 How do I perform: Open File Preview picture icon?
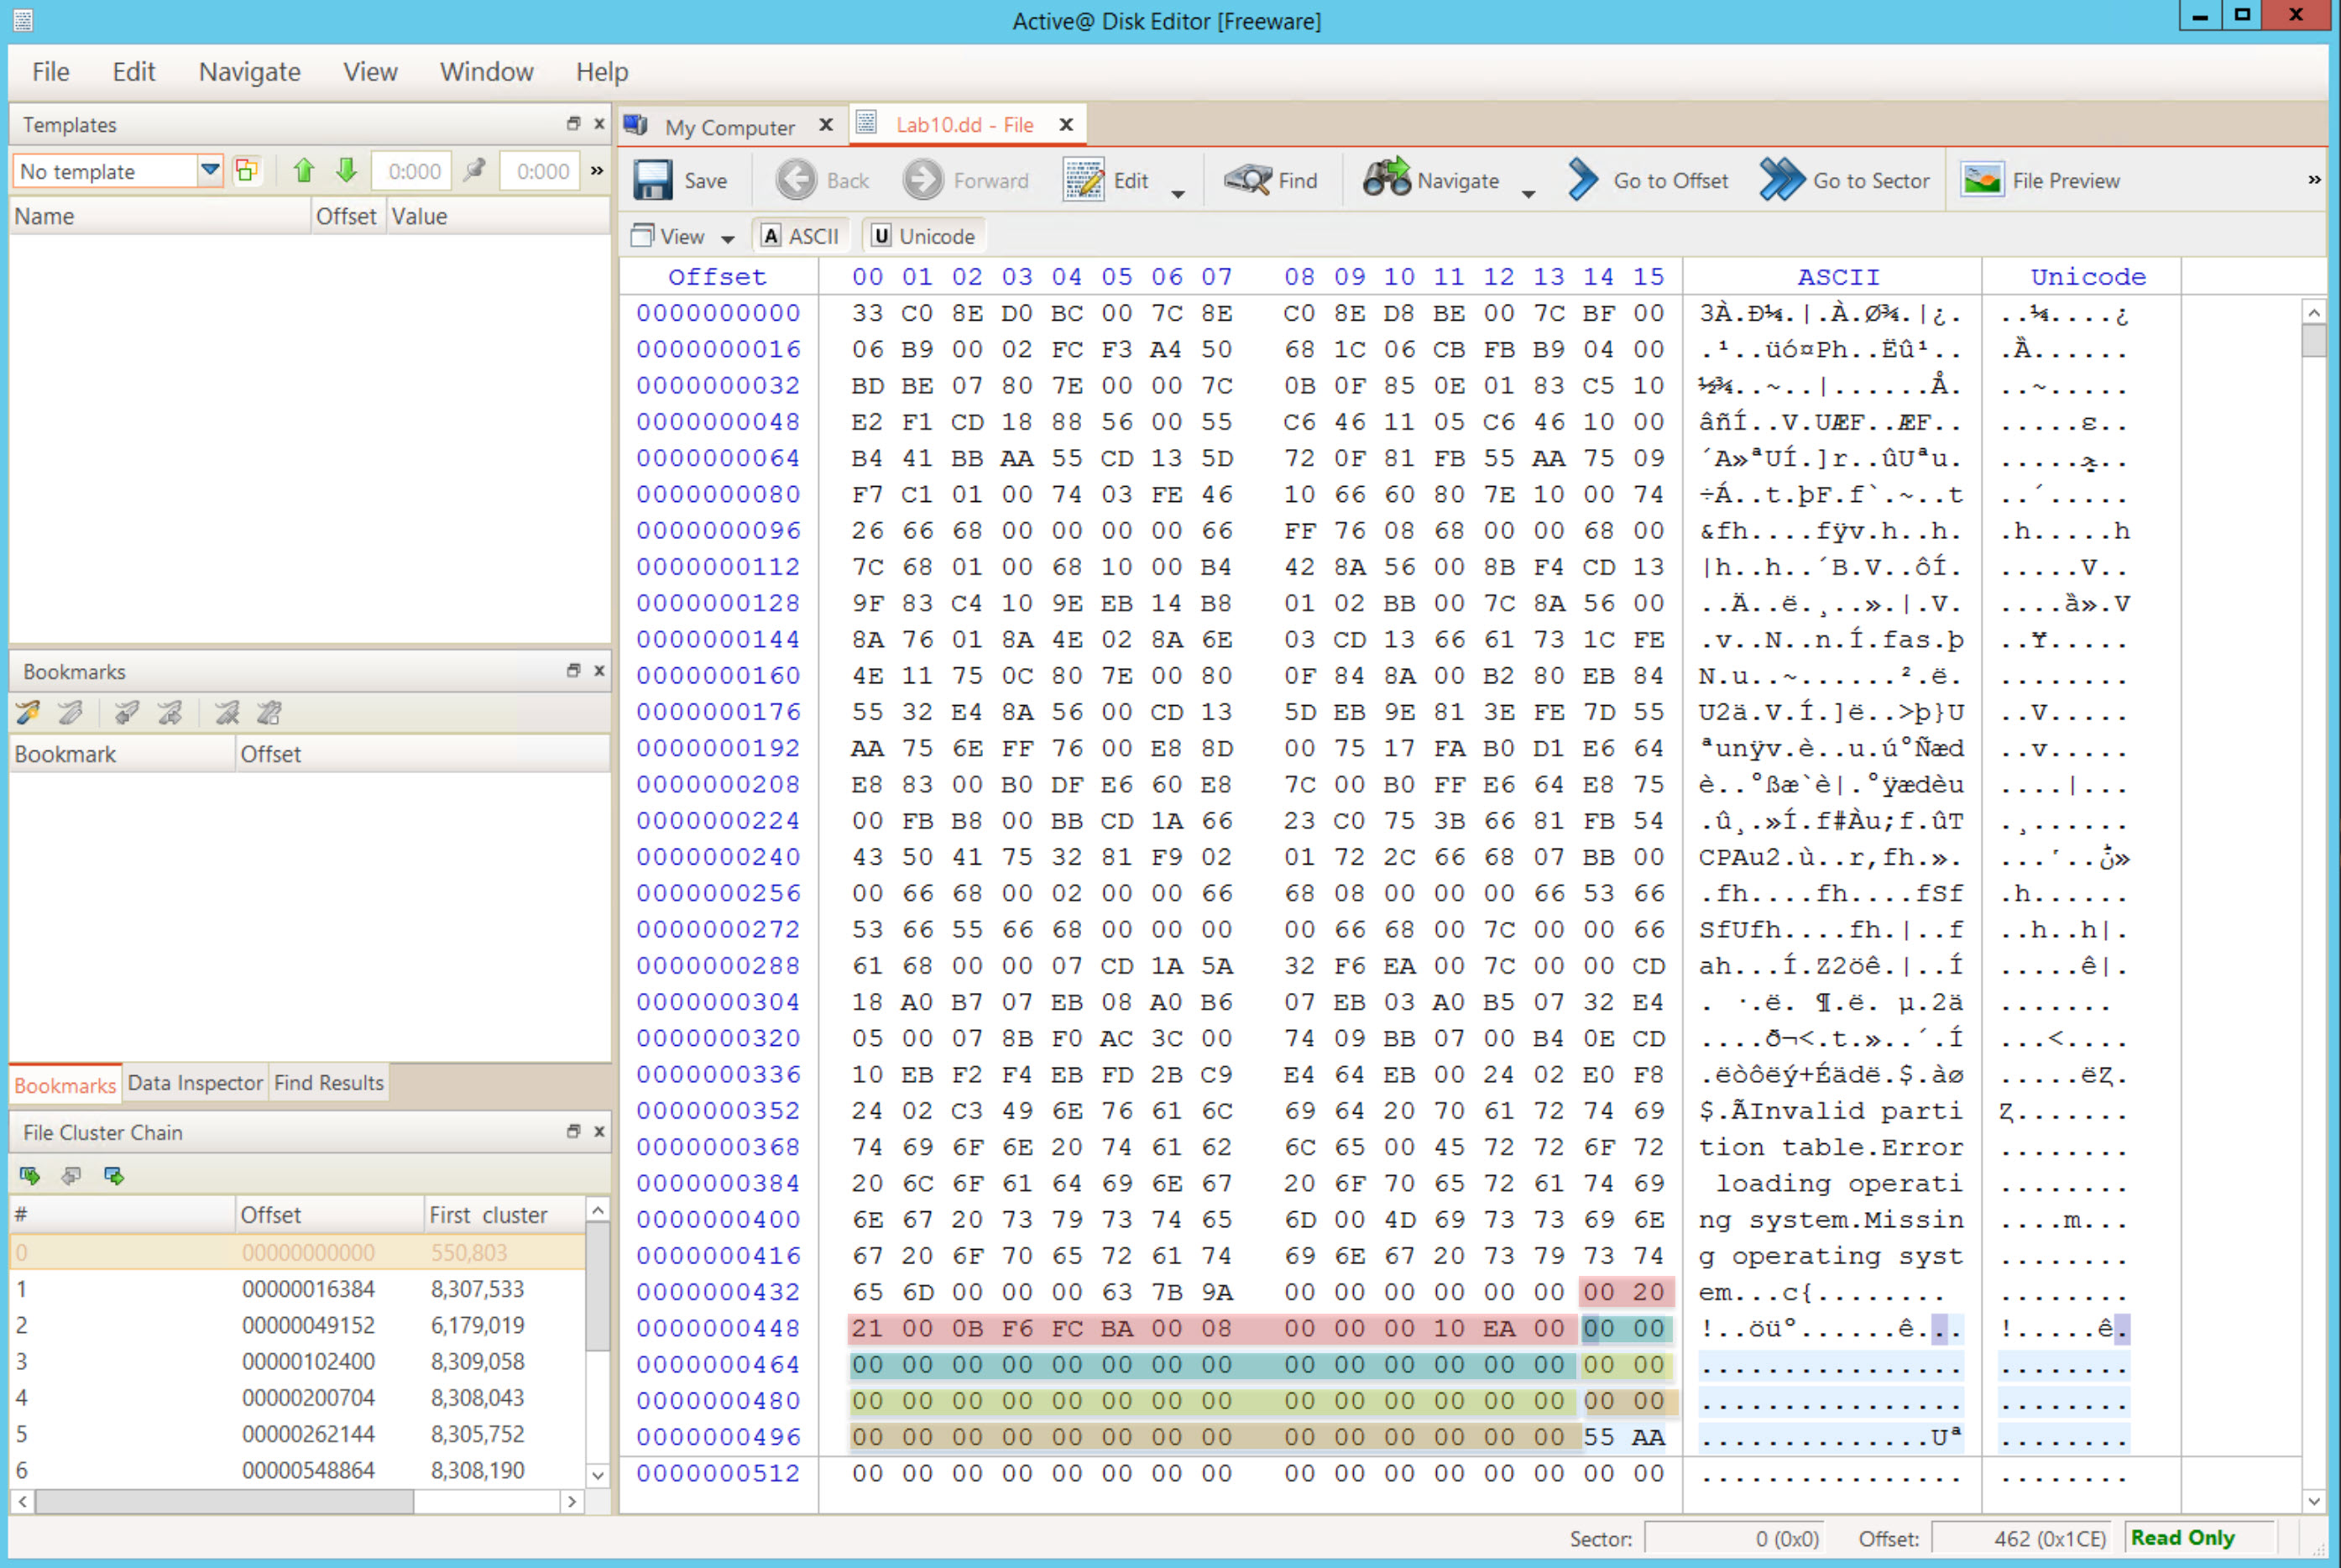pyautogui.click(x=1981, y=181)
